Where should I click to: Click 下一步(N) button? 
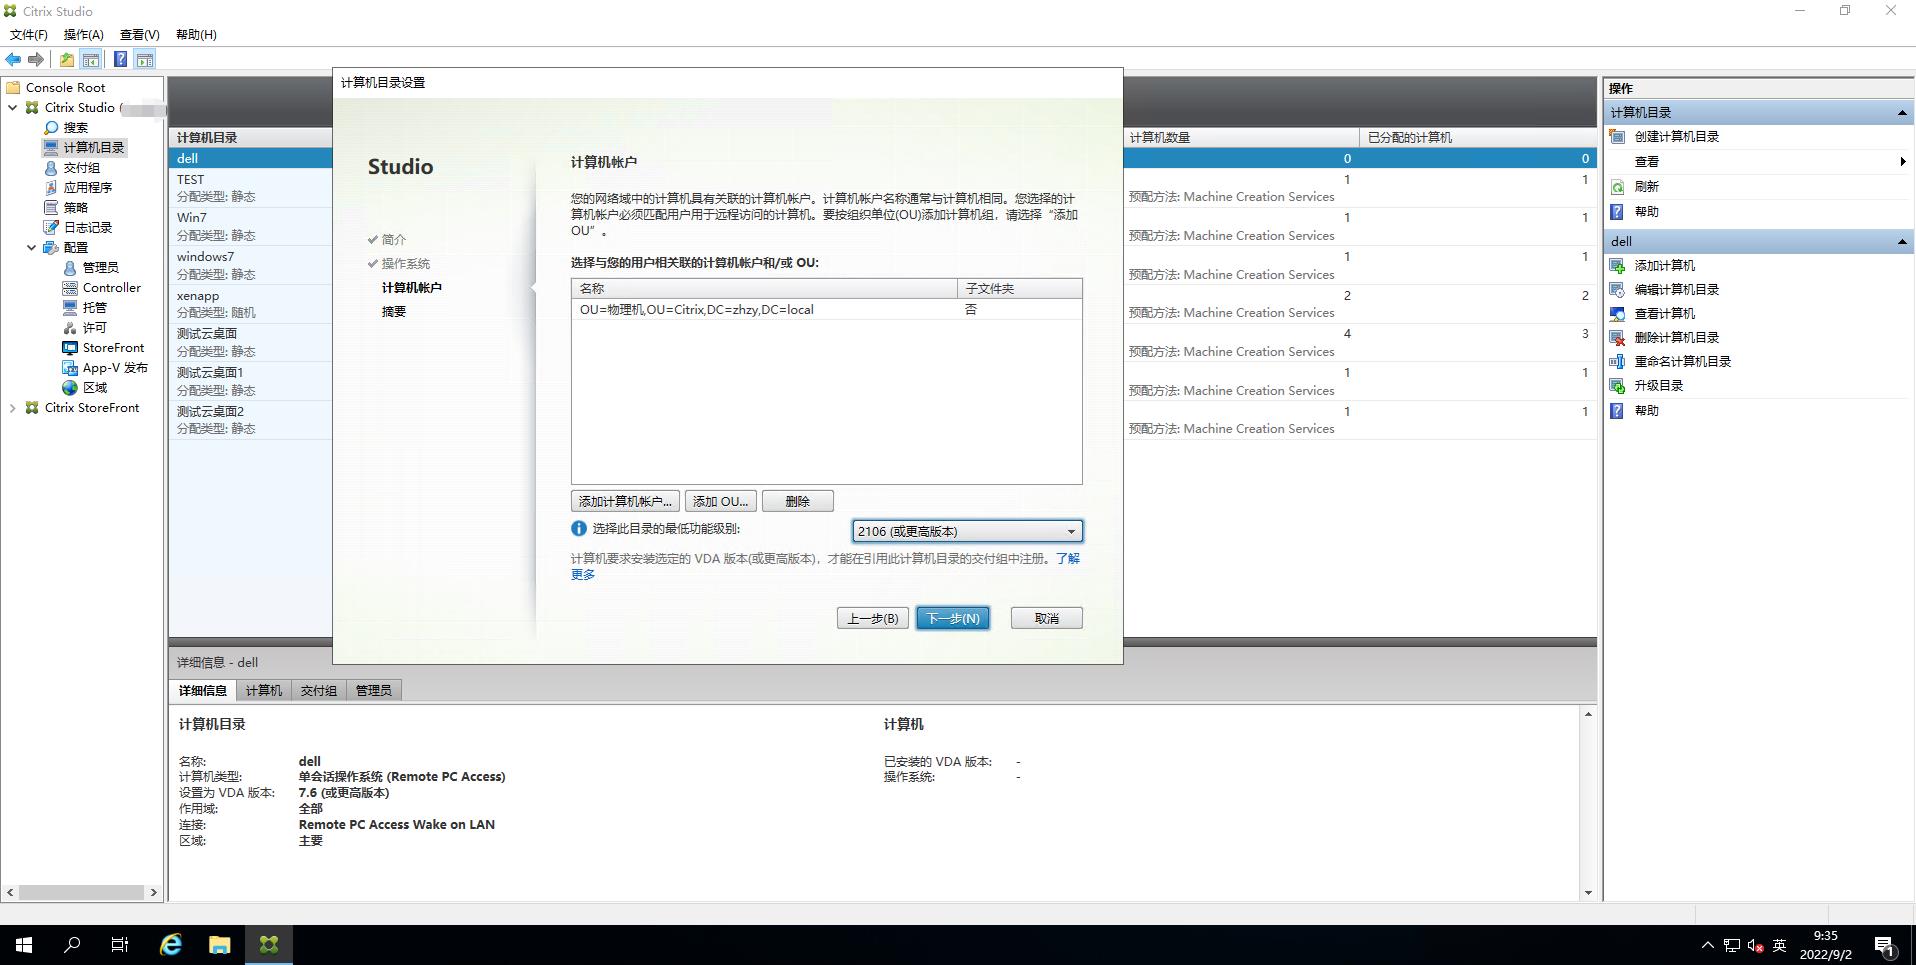pyautogui.click(x=953, y=618)
